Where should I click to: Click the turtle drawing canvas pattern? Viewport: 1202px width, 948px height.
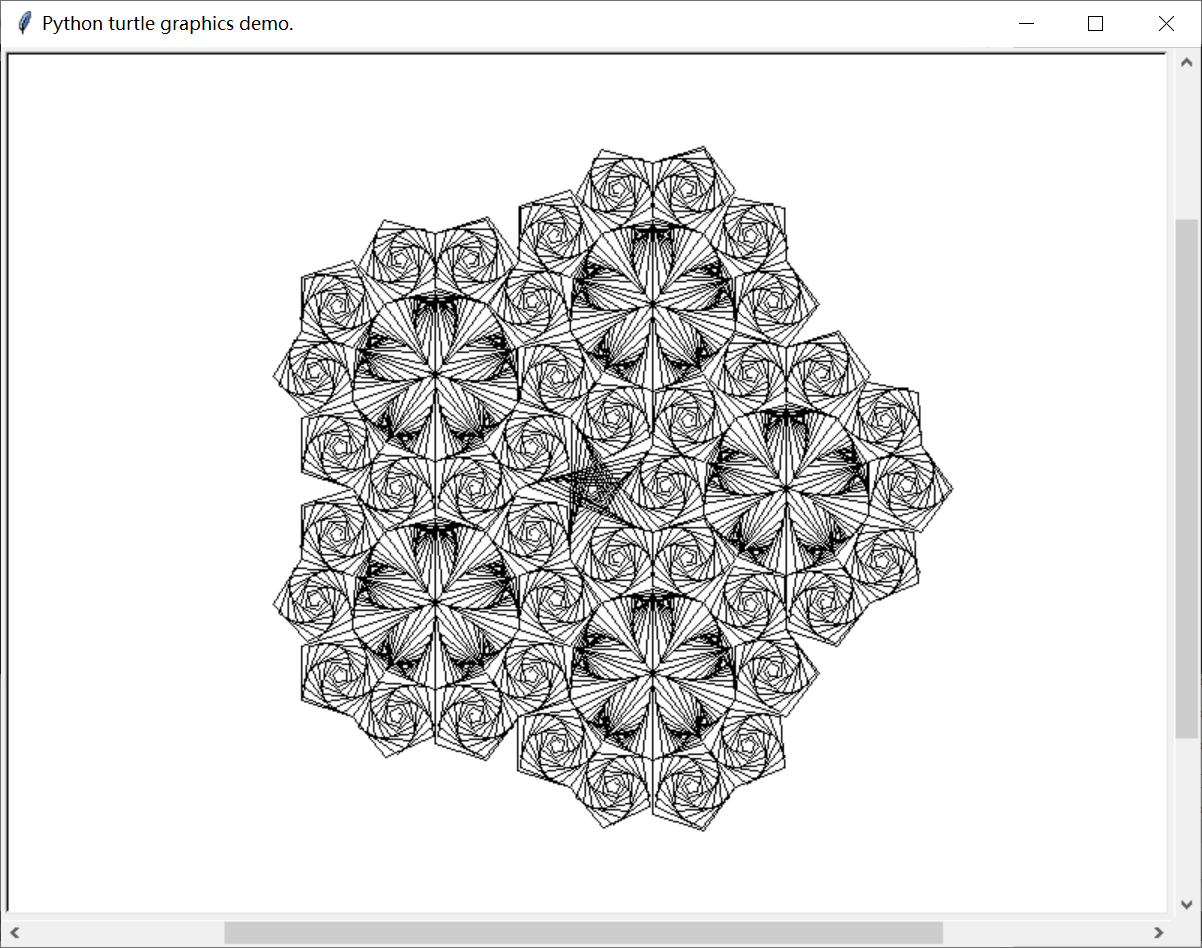613,488
